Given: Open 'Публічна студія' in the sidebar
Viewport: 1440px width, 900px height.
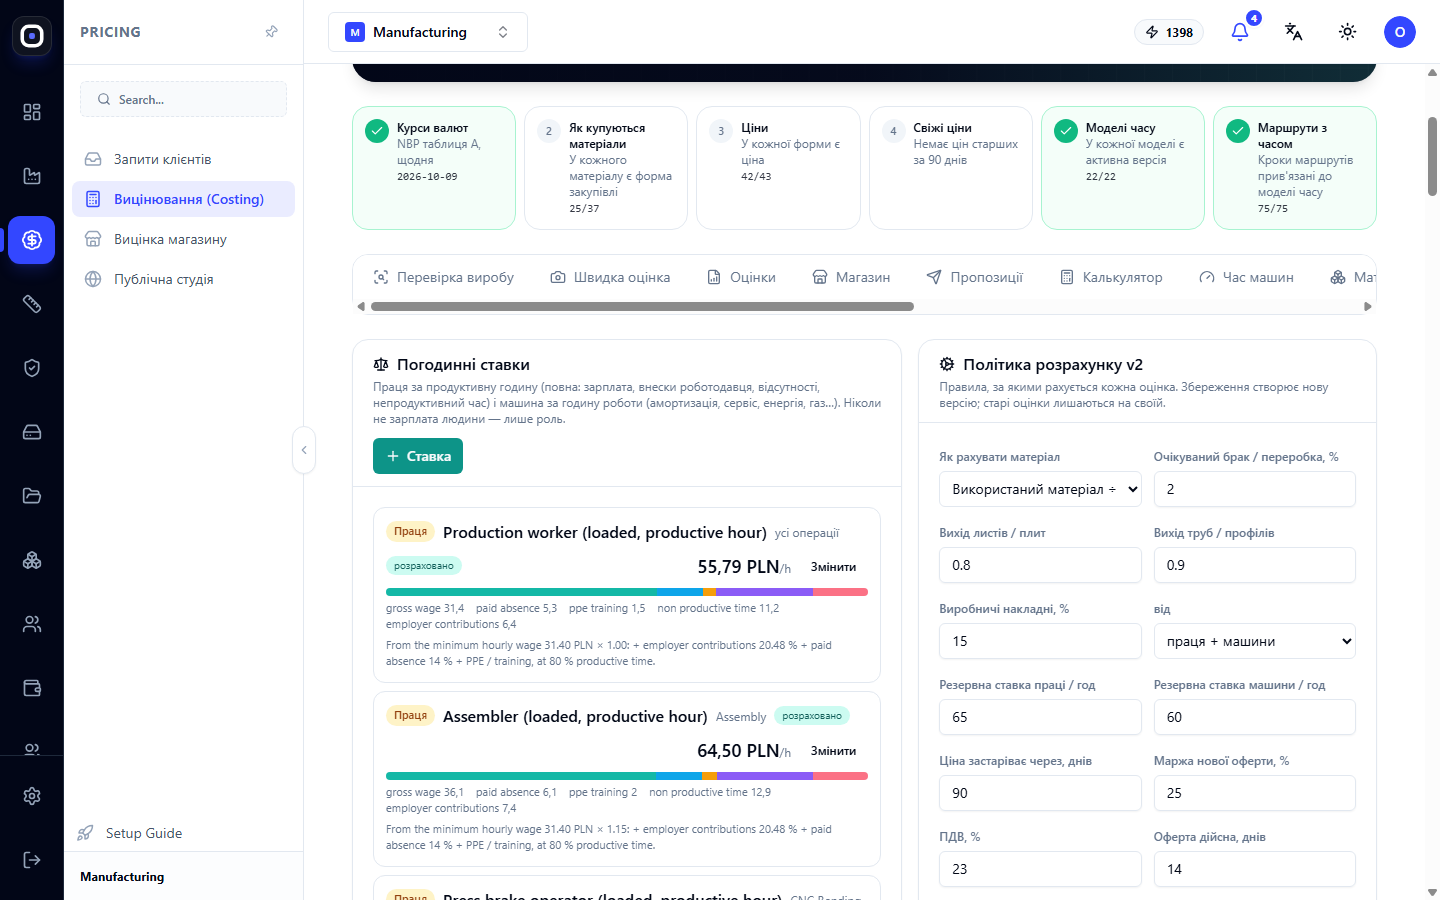Looking at the screenshot, I should click(183, 279).
